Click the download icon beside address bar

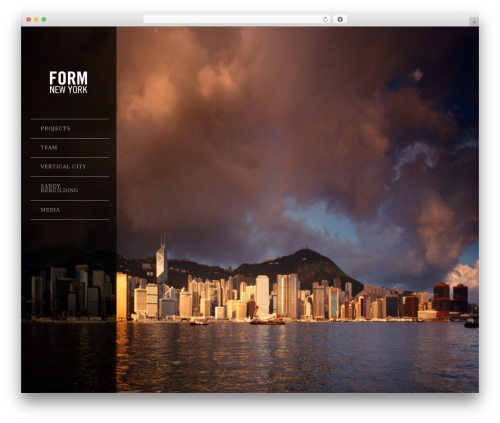click(x=340, y=19)
